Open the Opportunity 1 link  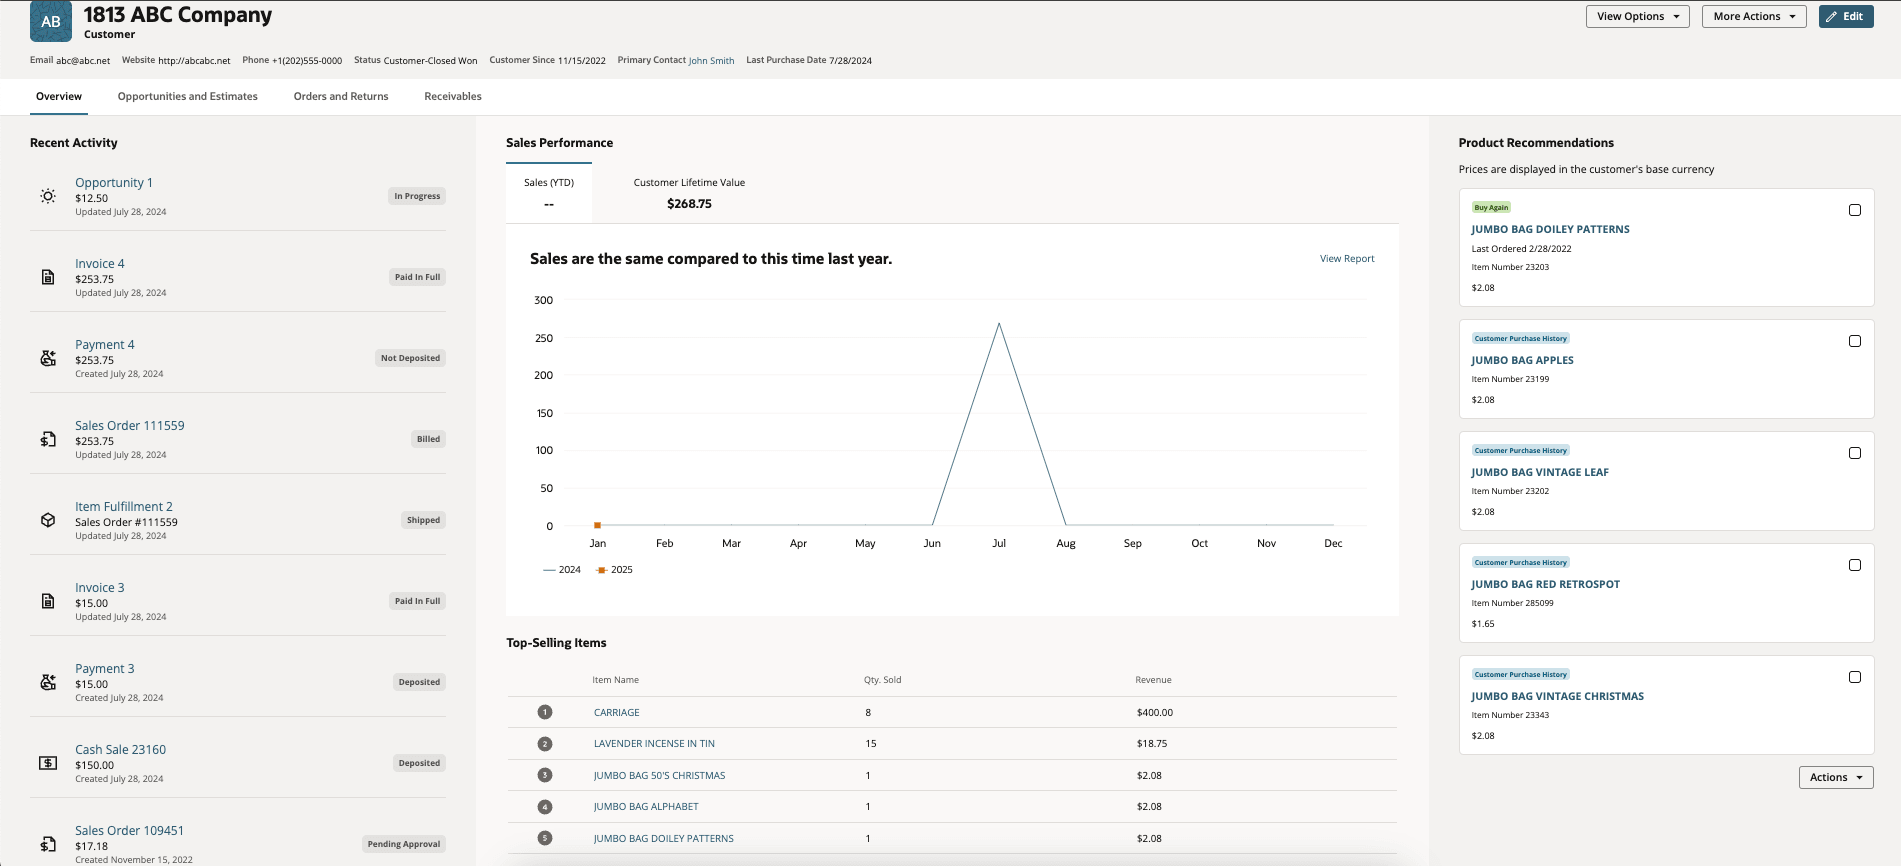[114, 183]
